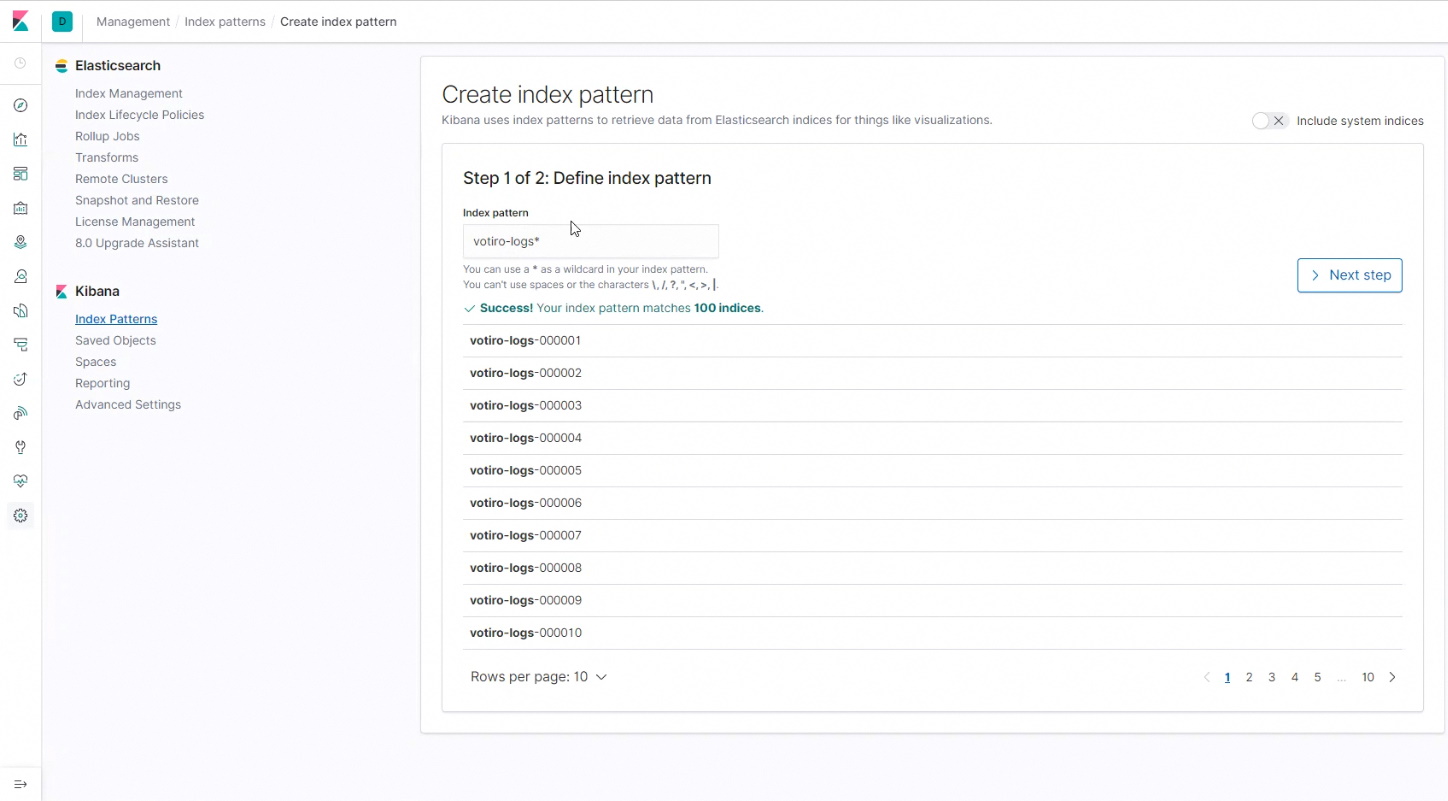Click index row votiro-logs-000004
The image size is (1448, 801).
point(932,438)
